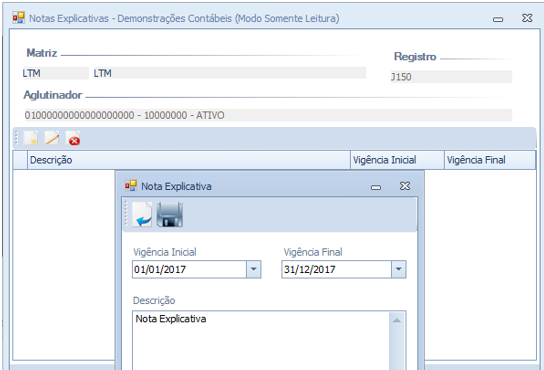Select the Descrição column header

(x=189, y=160)
